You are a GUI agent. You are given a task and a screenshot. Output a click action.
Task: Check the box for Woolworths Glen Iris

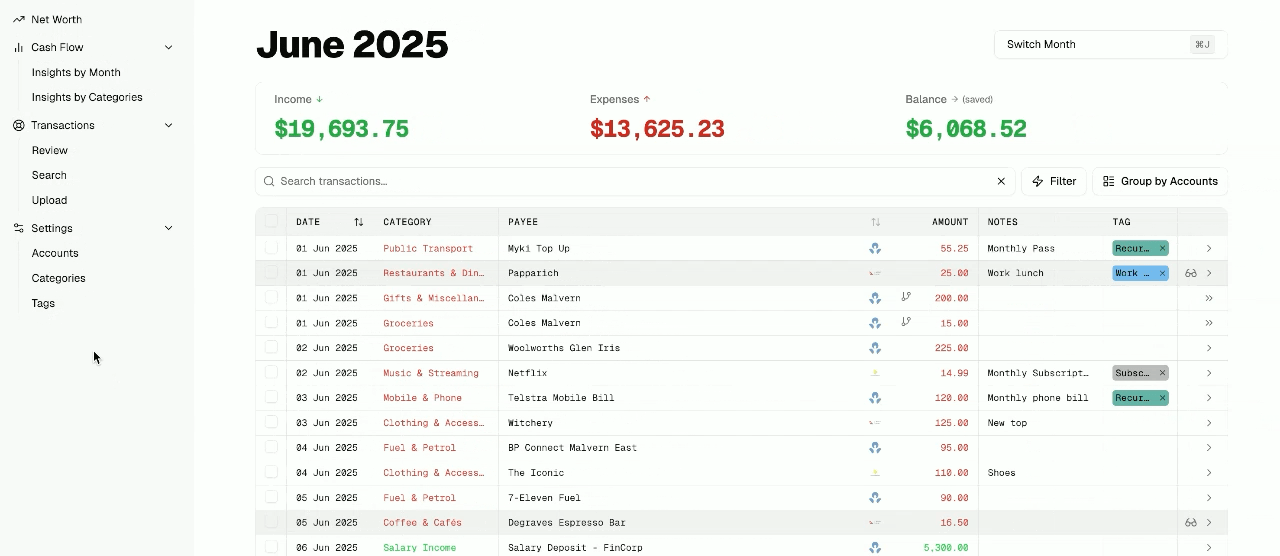pyautogui.click(x=271, y=348)
